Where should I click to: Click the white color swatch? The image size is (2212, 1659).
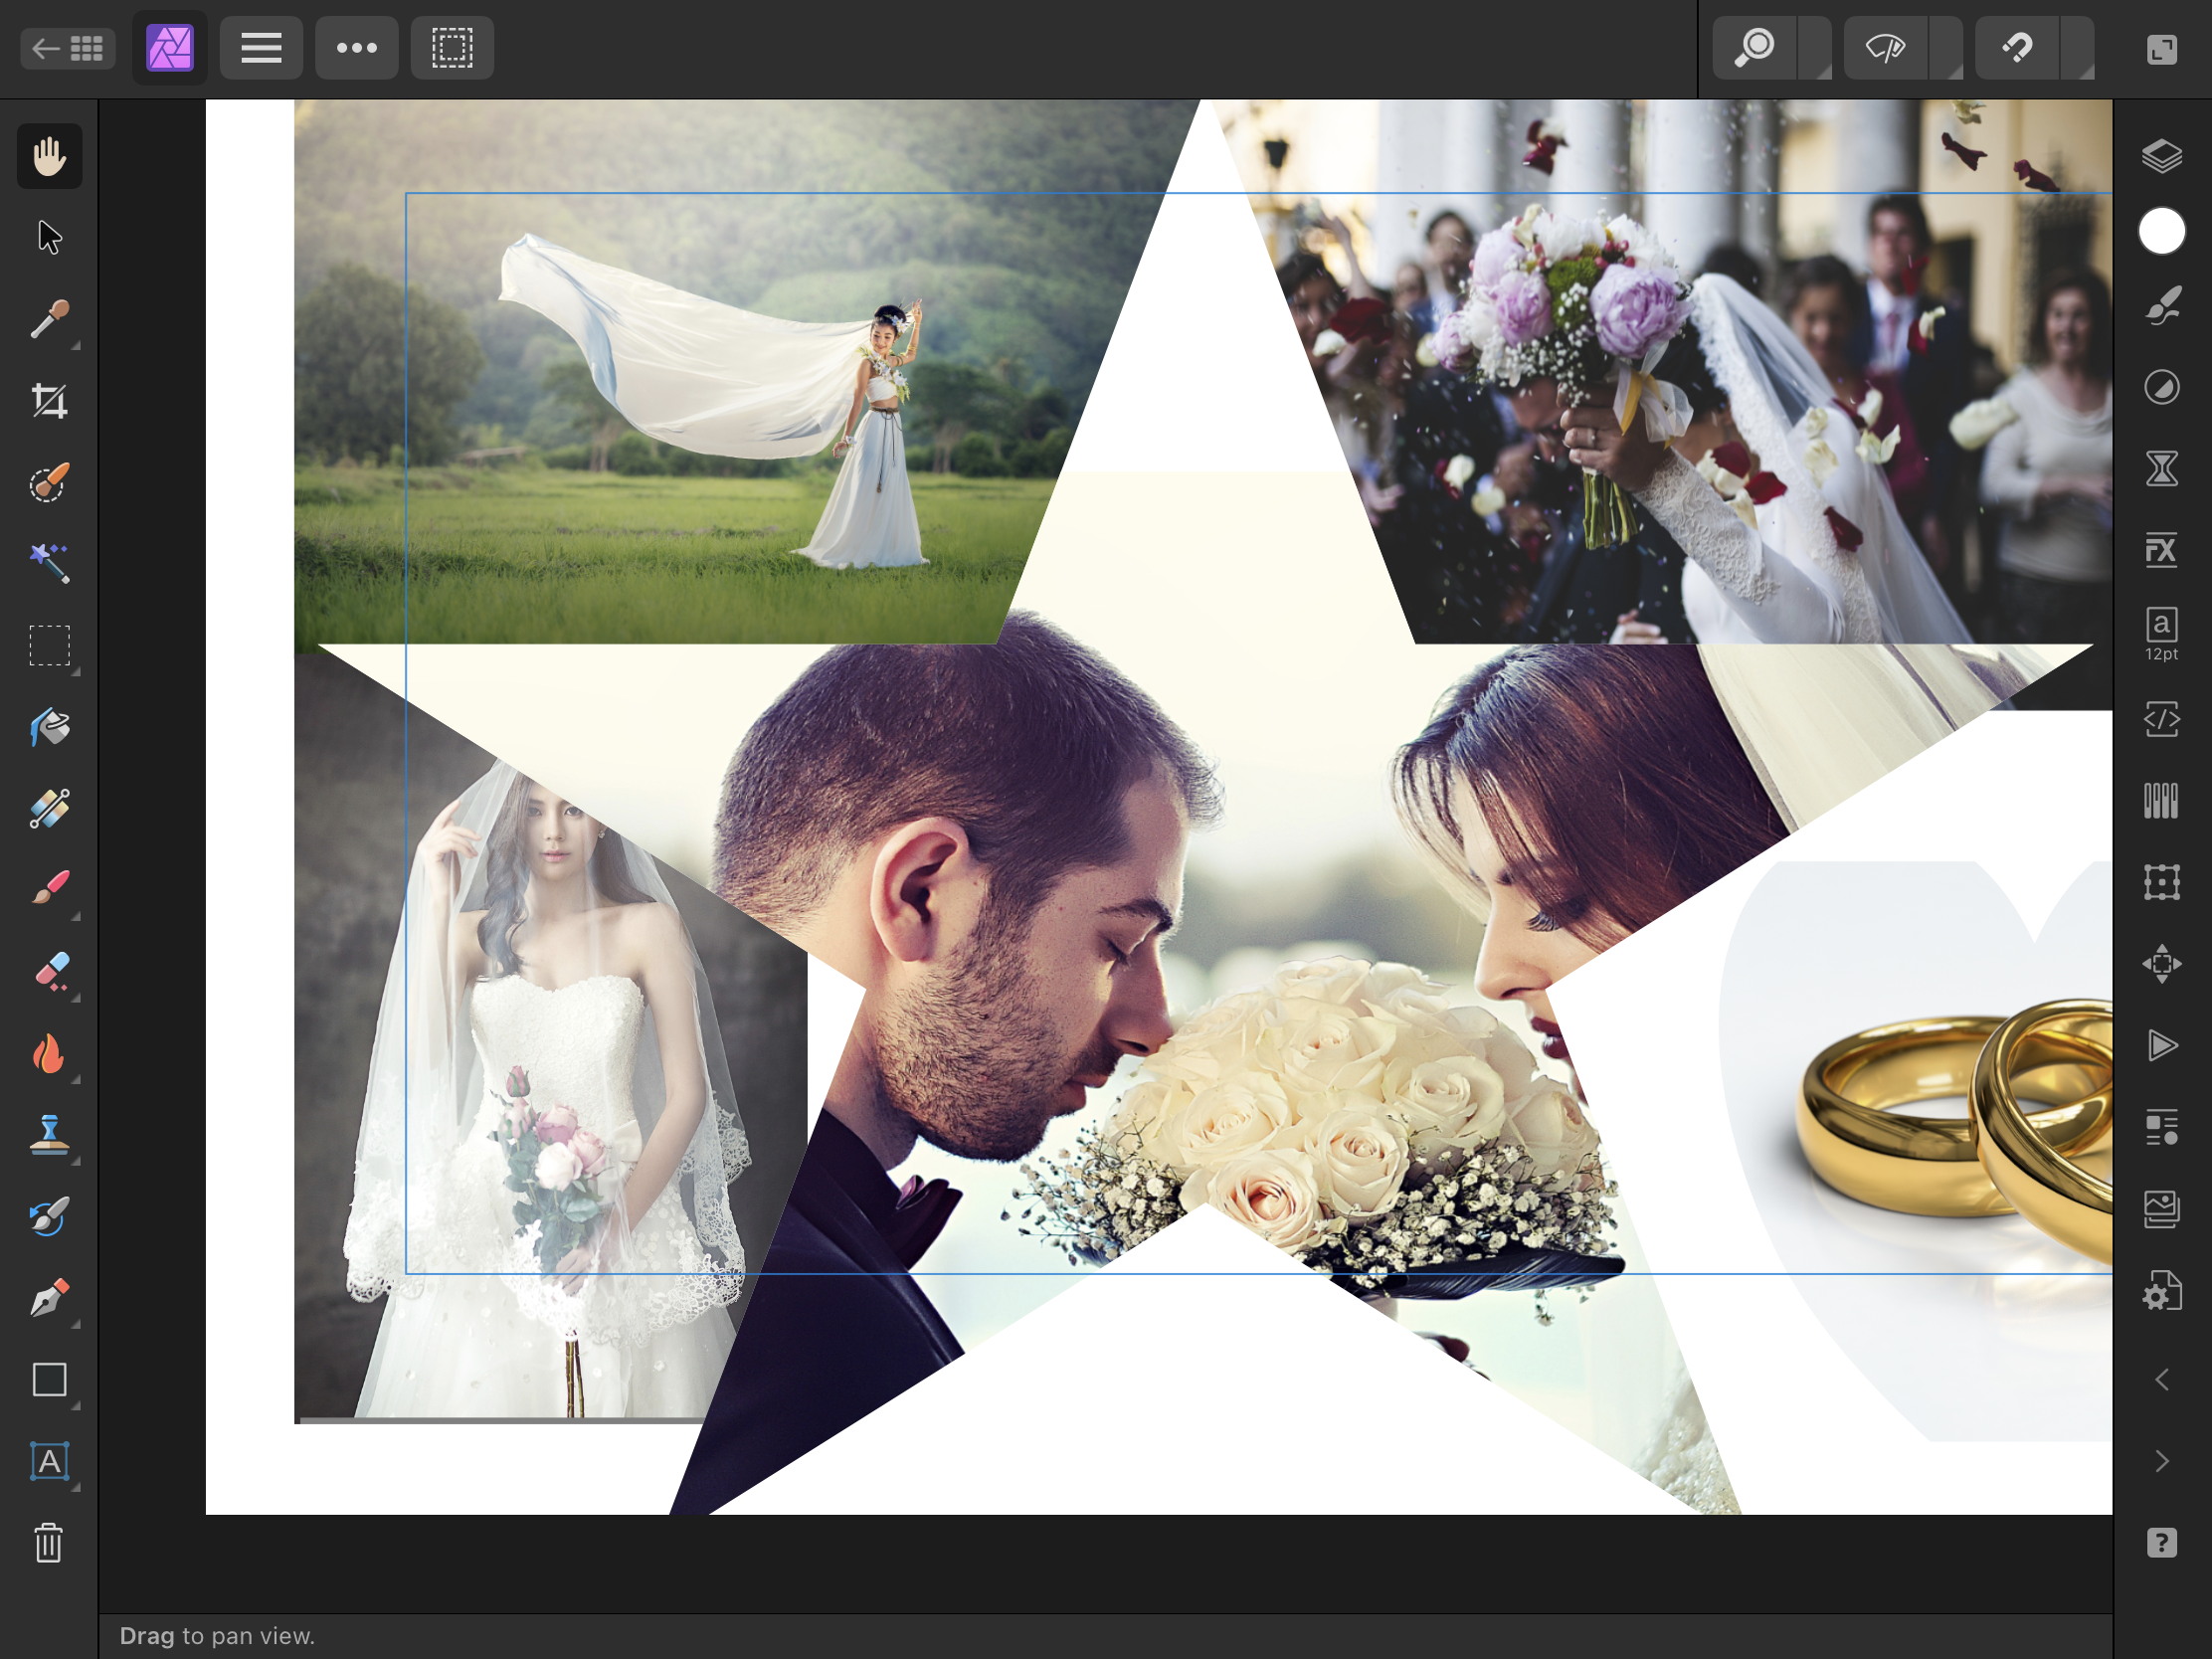(2161, 232)
